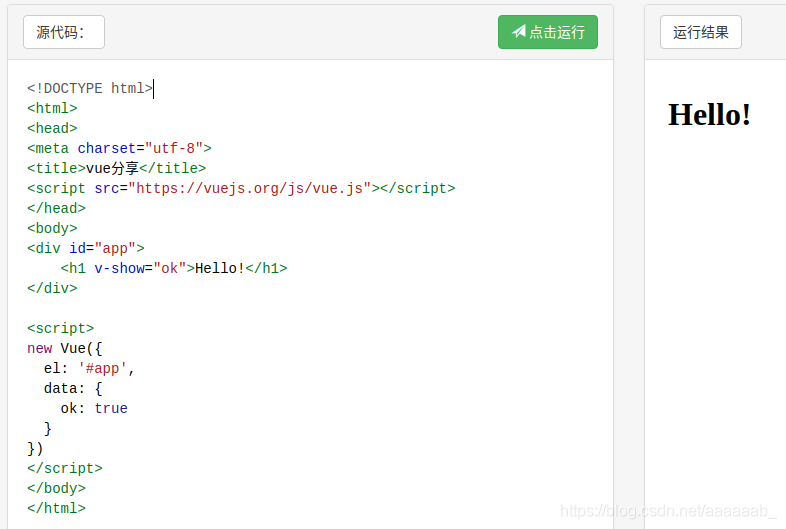Click the v-show="ok" attribute in the h1 tag
The height and width of the screenshot is (529, 786).
point(140,268)
